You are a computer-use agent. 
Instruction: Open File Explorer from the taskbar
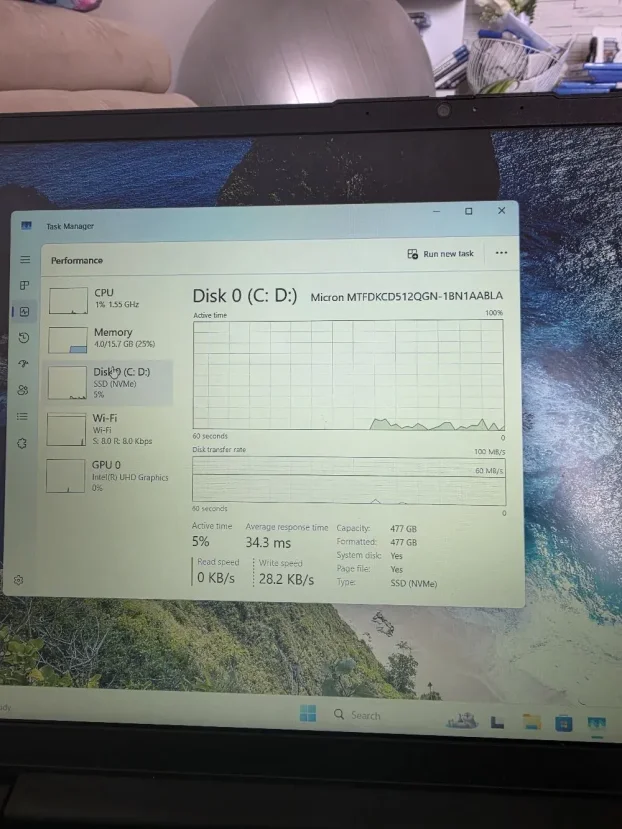coord(531,722)
